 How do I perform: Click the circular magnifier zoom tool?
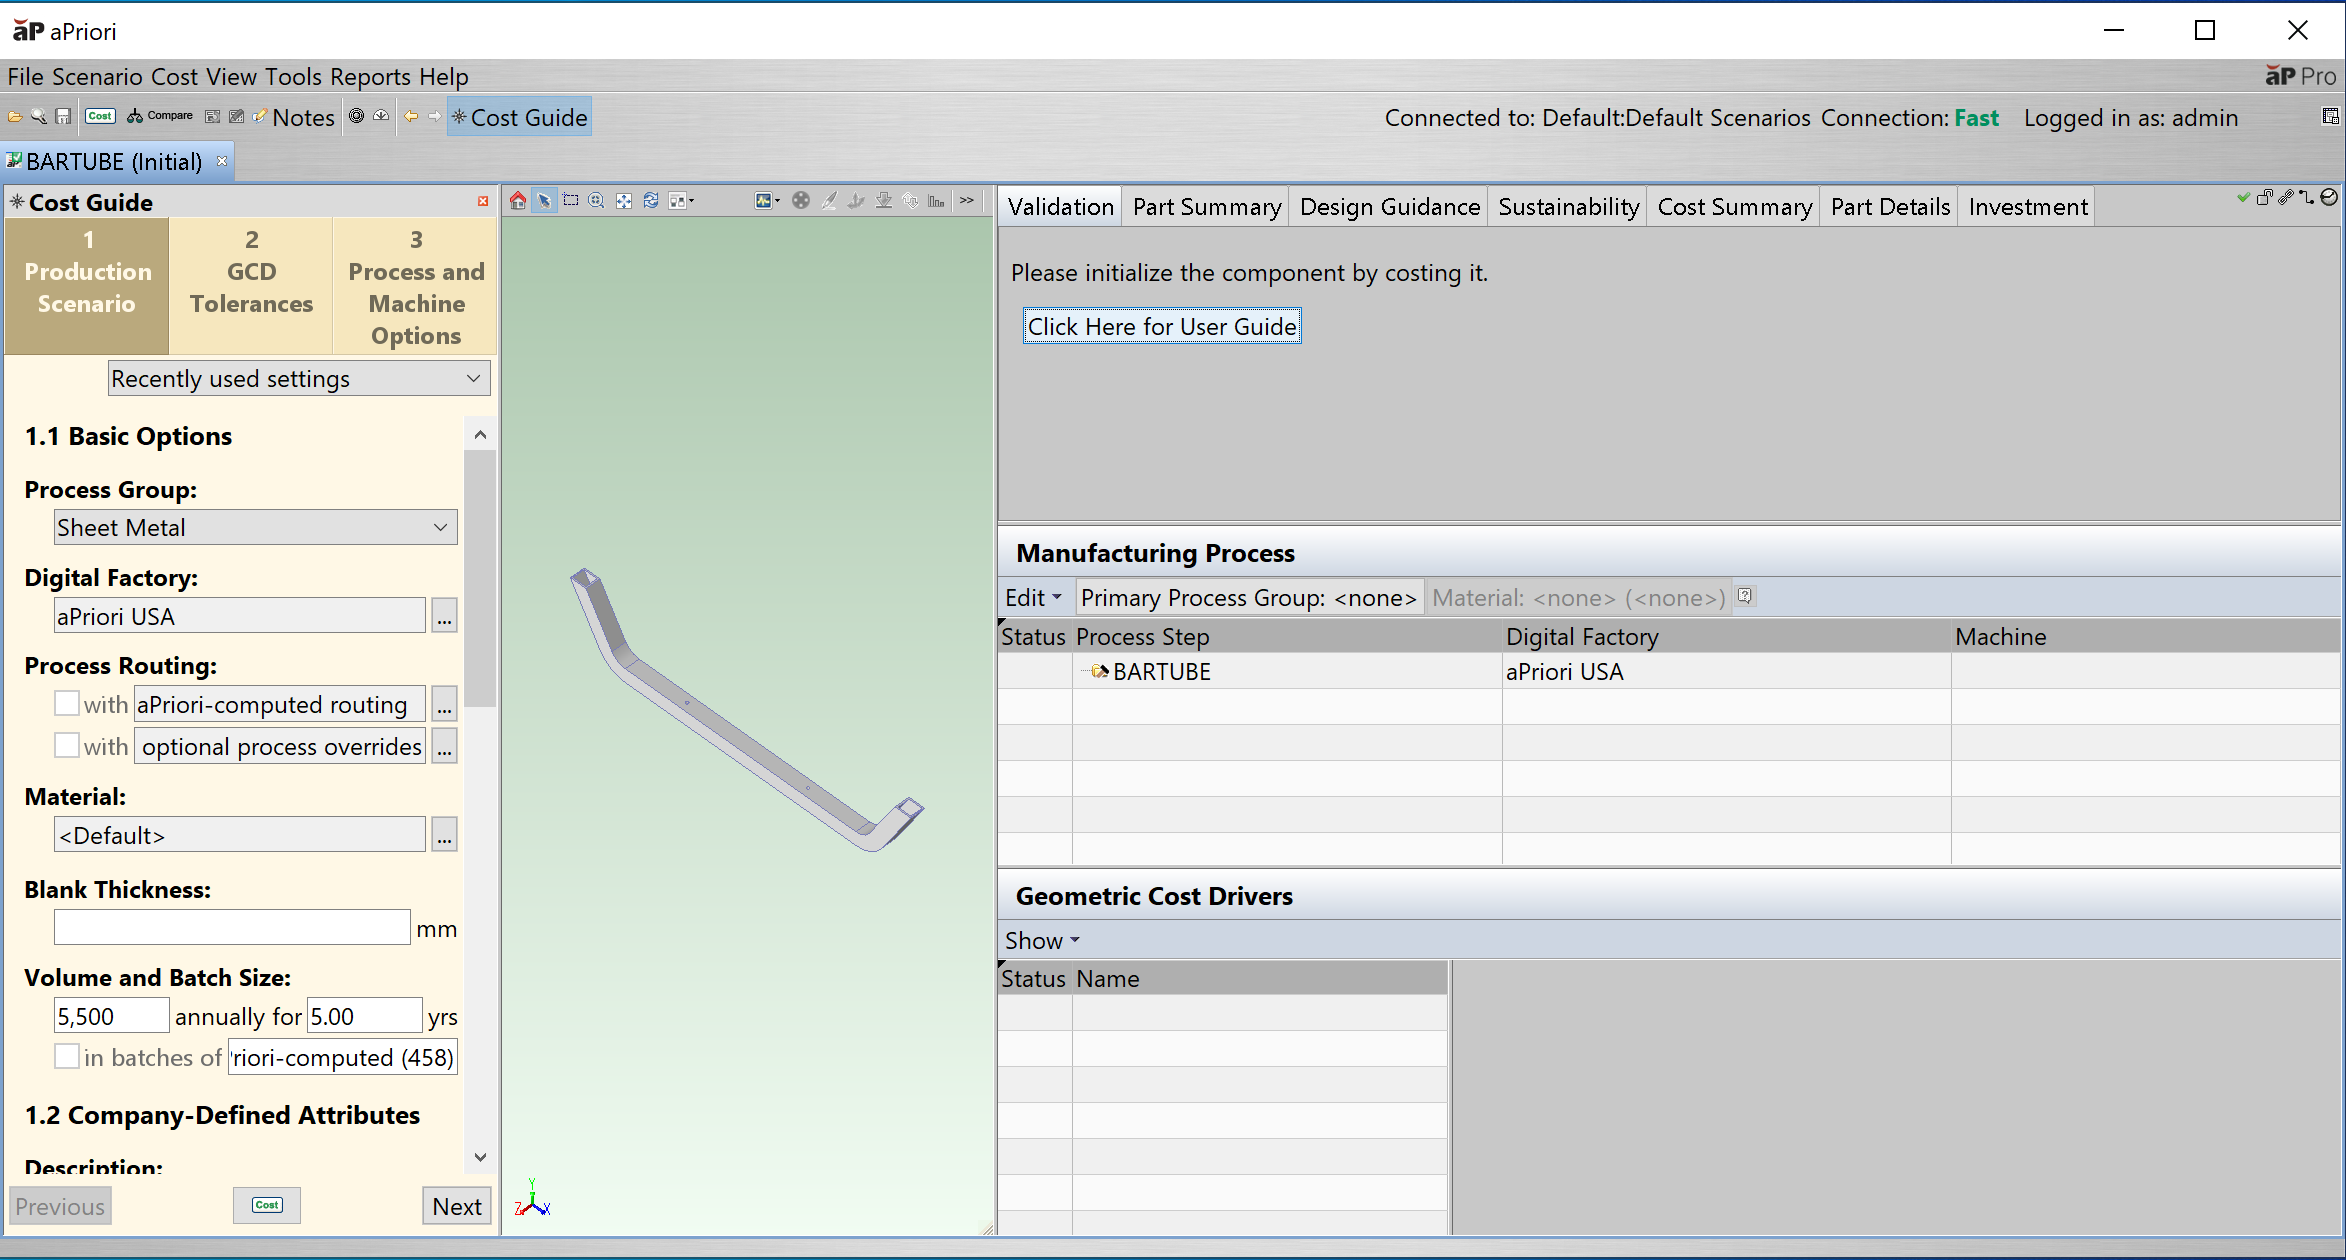point(597,201)
